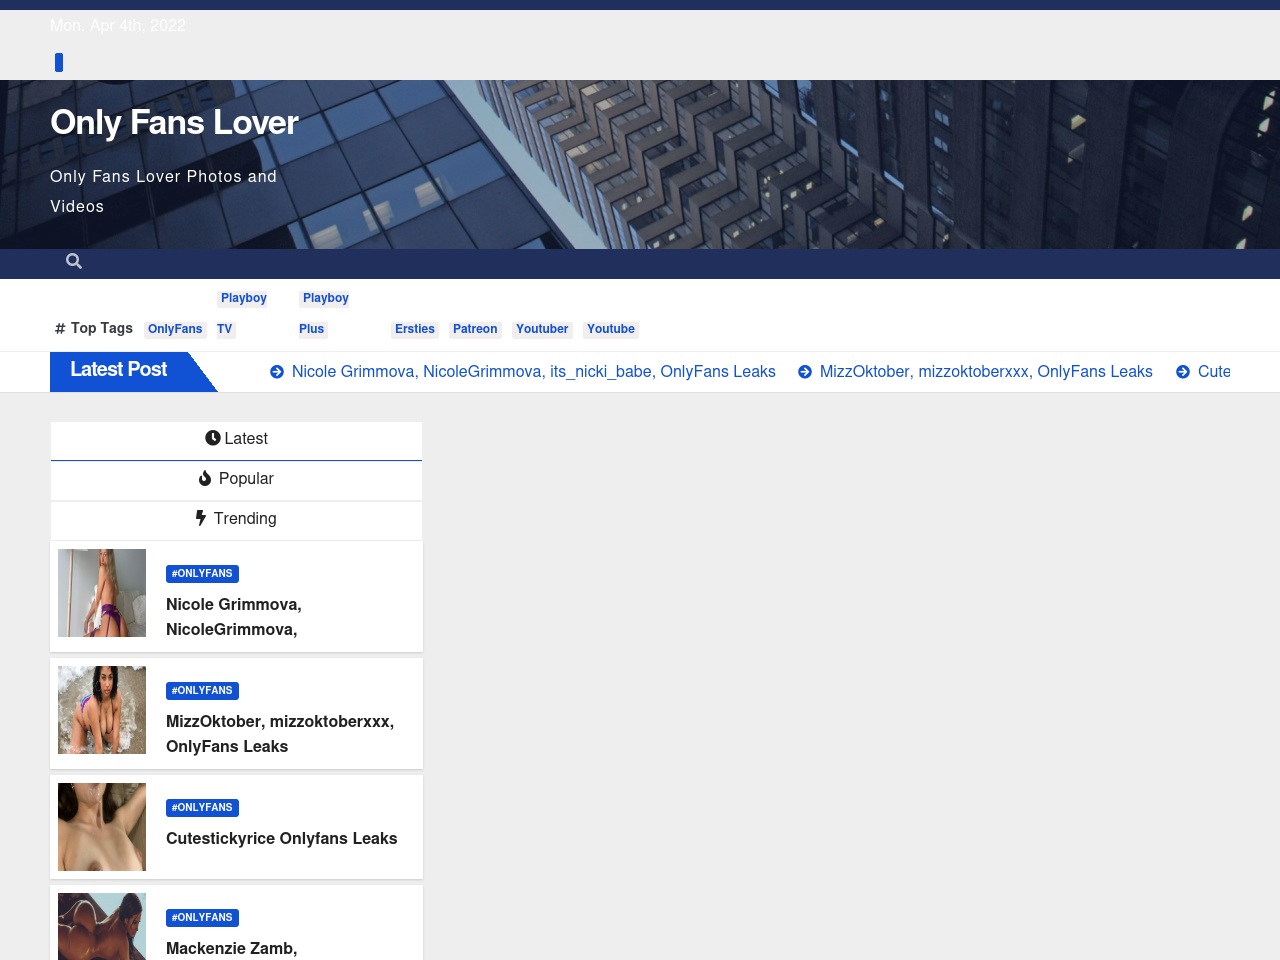Click the small blue icon under the date
Viewport: 1280px width, 960px height.
point(59,62)
